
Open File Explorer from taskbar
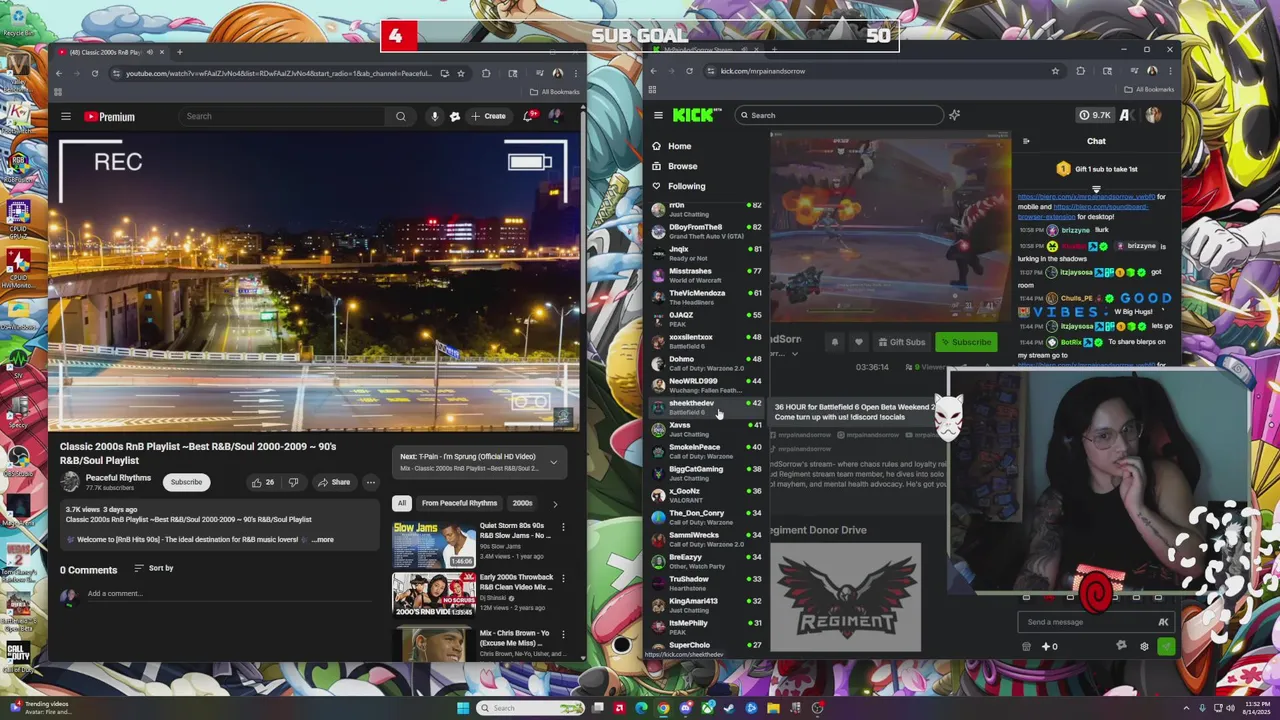pos(774,708)
